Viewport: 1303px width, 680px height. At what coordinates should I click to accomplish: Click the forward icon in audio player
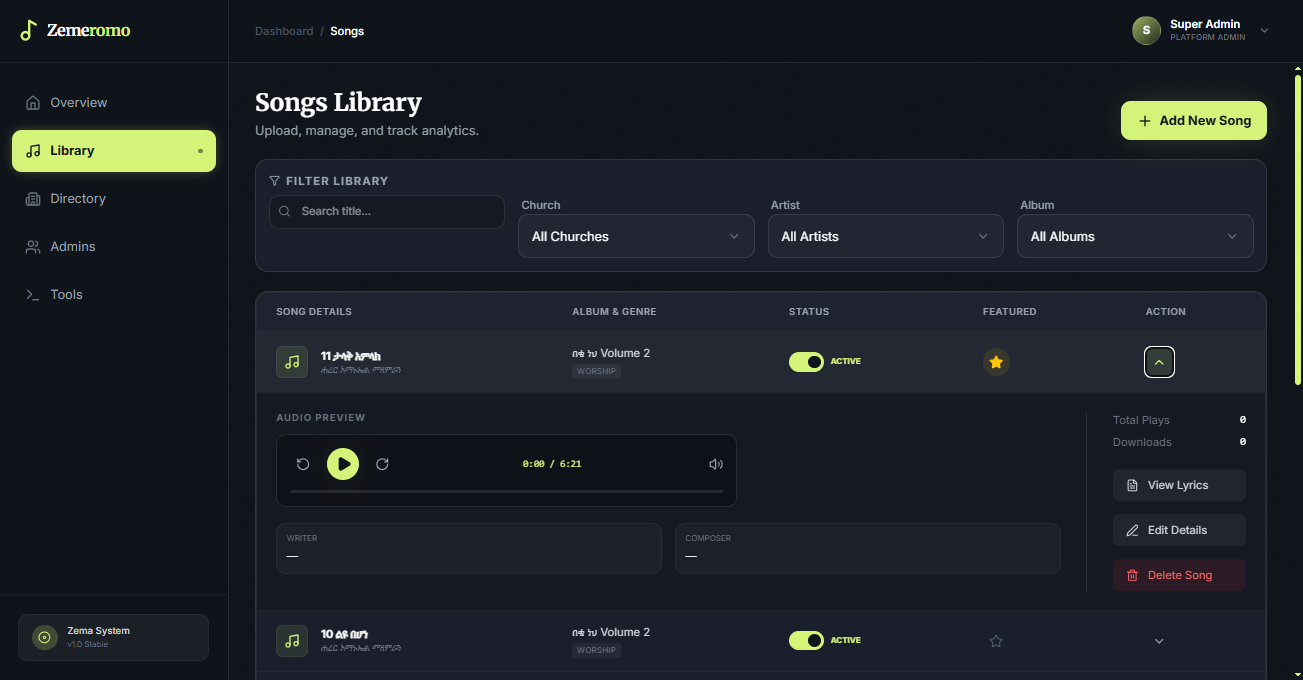382,464
